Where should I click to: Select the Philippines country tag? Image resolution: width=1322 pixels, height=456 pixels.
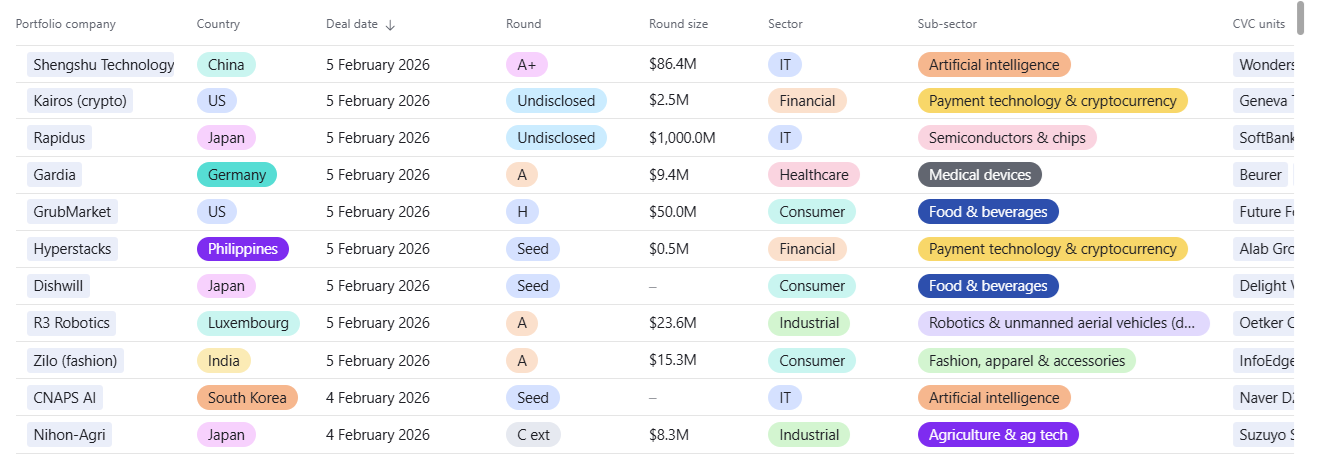[243, 249]
